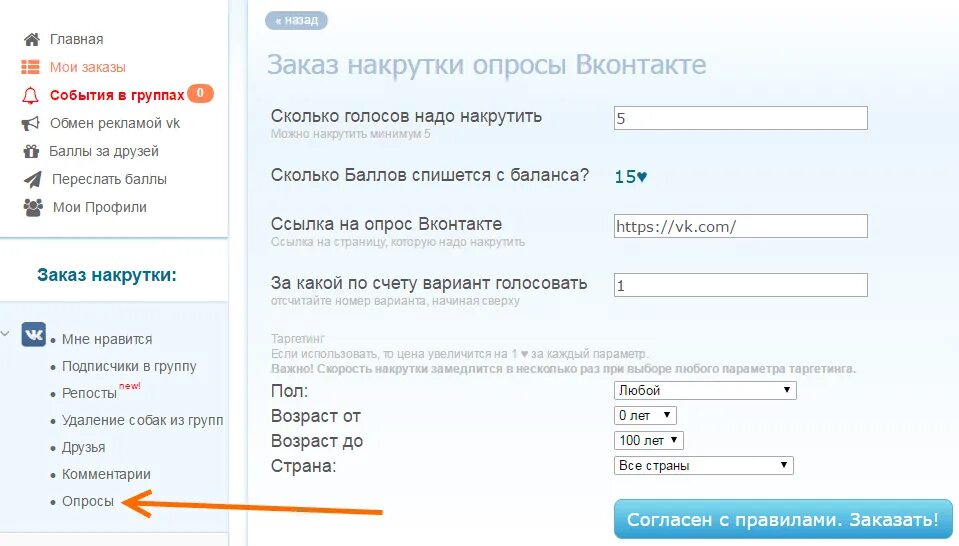959x546 pixels.
Task: Choose the Мне нравится service
Action: click(x=107, y=339)
